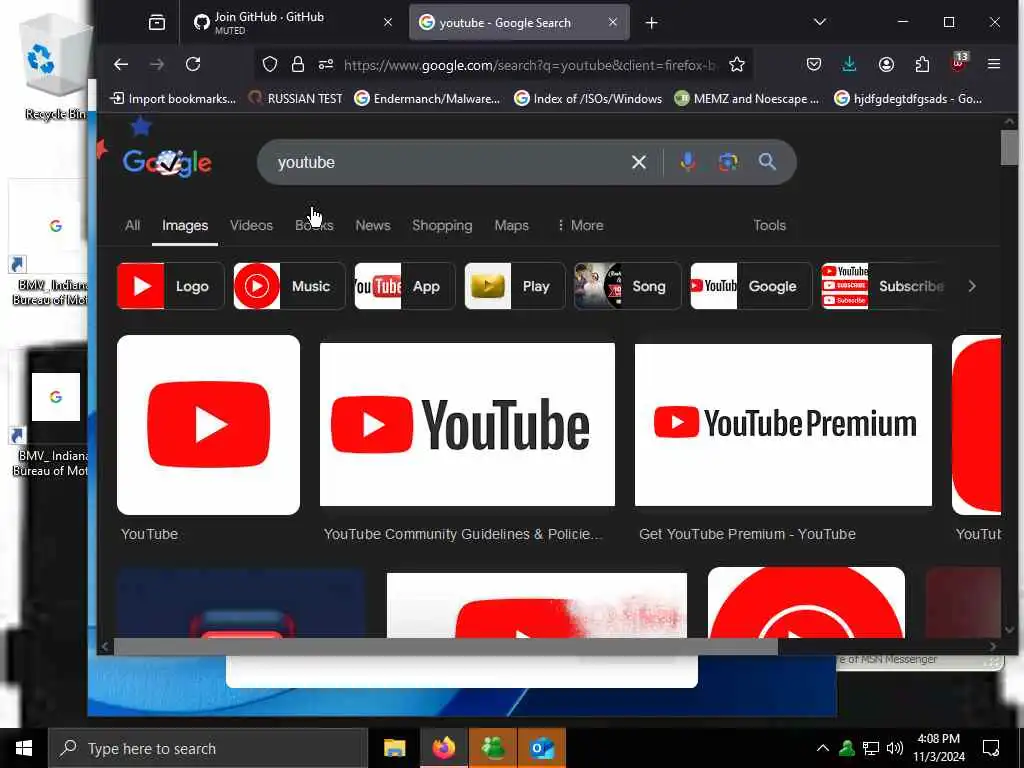Filter images by Play chip

pyautogui.click(x=515, y=286)
